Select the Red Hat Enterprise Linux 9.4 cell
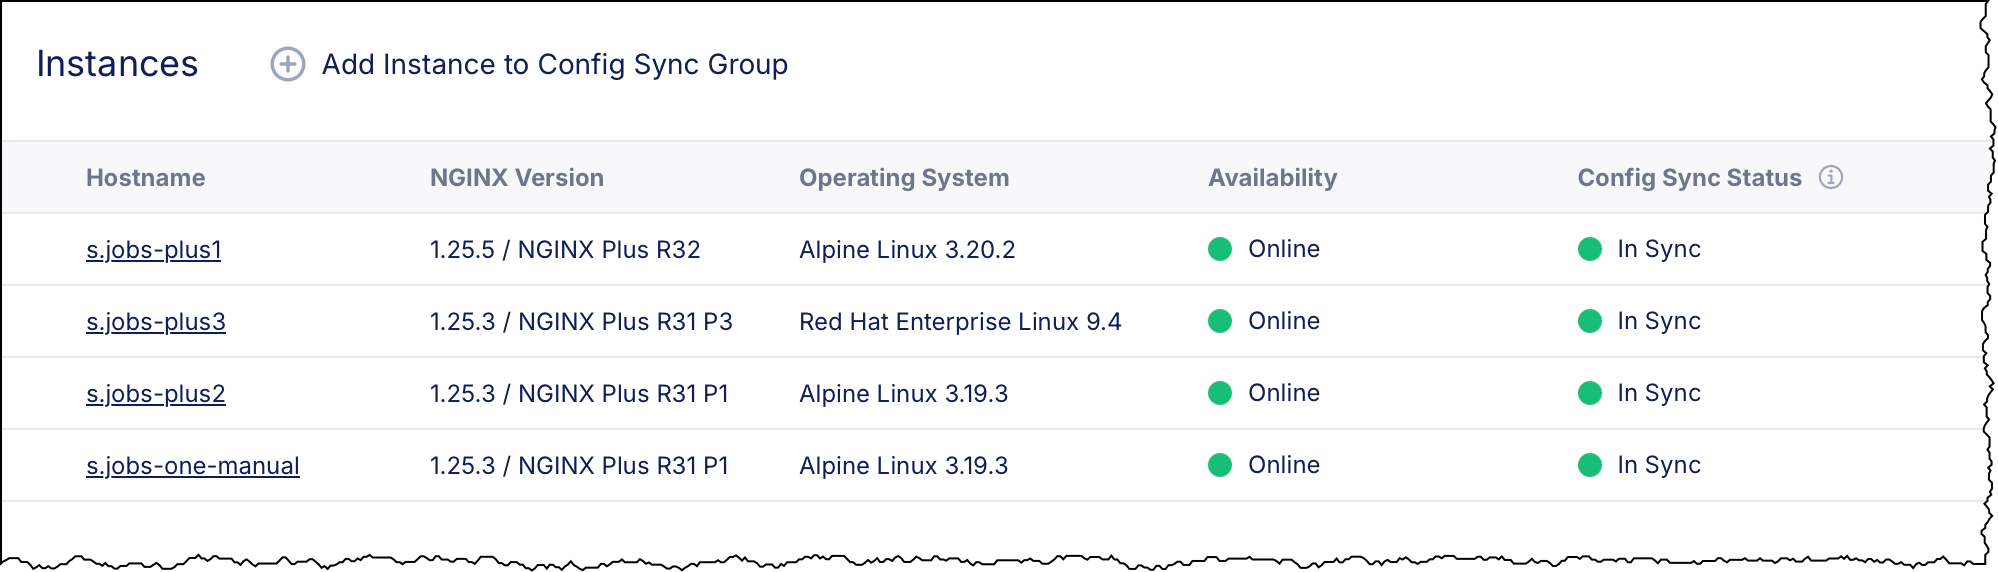1998x572 pixels. (959, 322)
